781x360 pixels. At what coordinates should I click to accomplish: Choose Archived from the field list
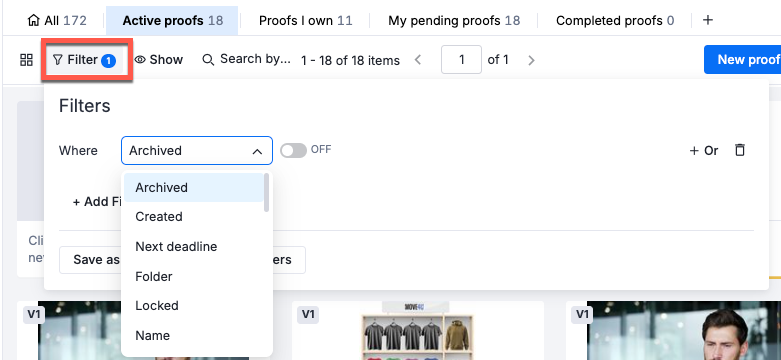[x=194, y=188]
